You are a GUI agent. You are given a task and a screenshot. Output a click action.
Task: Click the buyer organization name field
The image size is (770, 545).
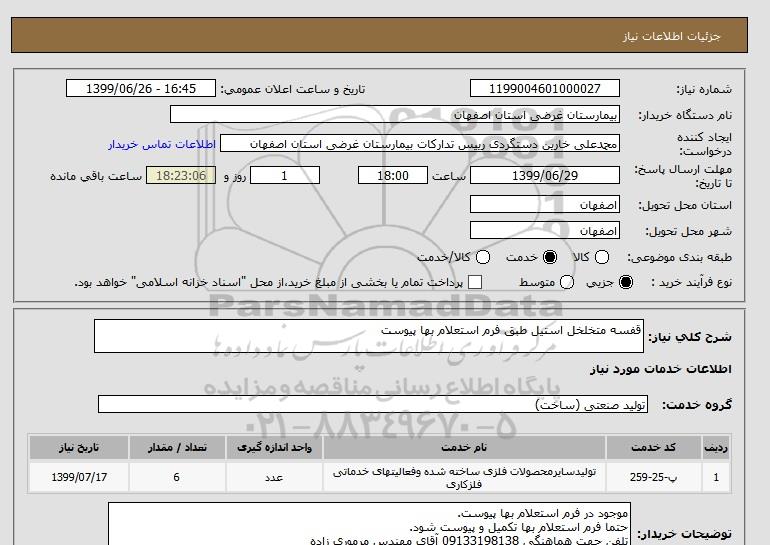(x=395, y=114)
